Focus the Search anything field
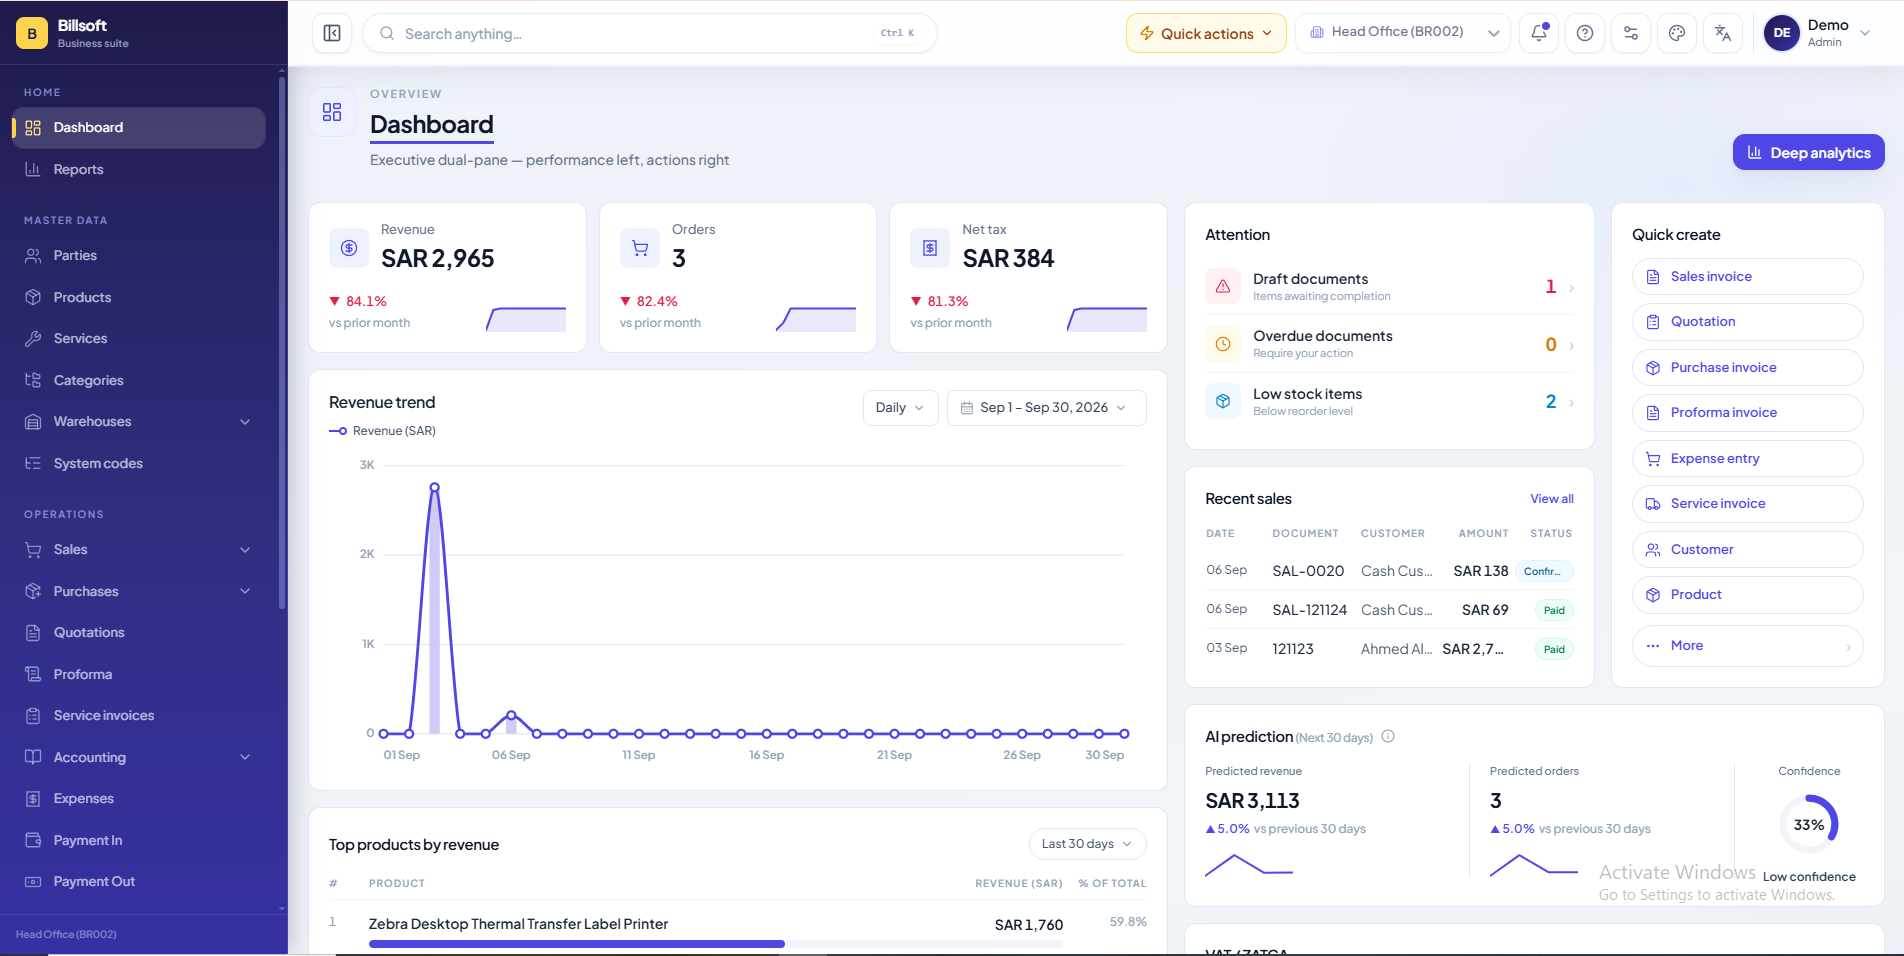The width and height of the screenshot is (1904, 956). (650, 33)
